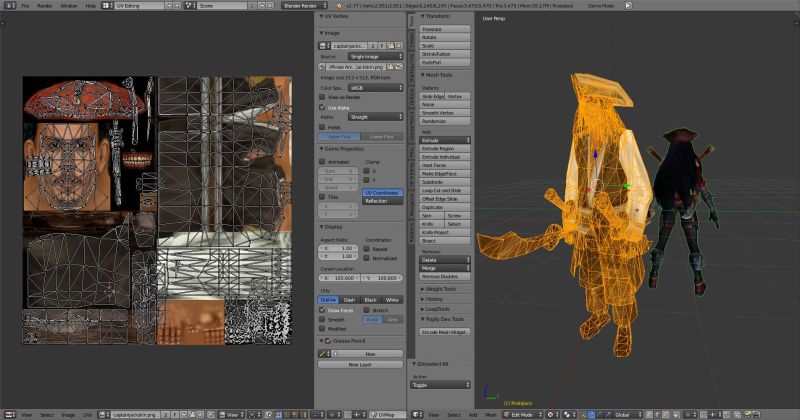This screenshot has width=800, height=420.
Task: Click the image browse icon in the UV editor header
Action: coord(104,414)
